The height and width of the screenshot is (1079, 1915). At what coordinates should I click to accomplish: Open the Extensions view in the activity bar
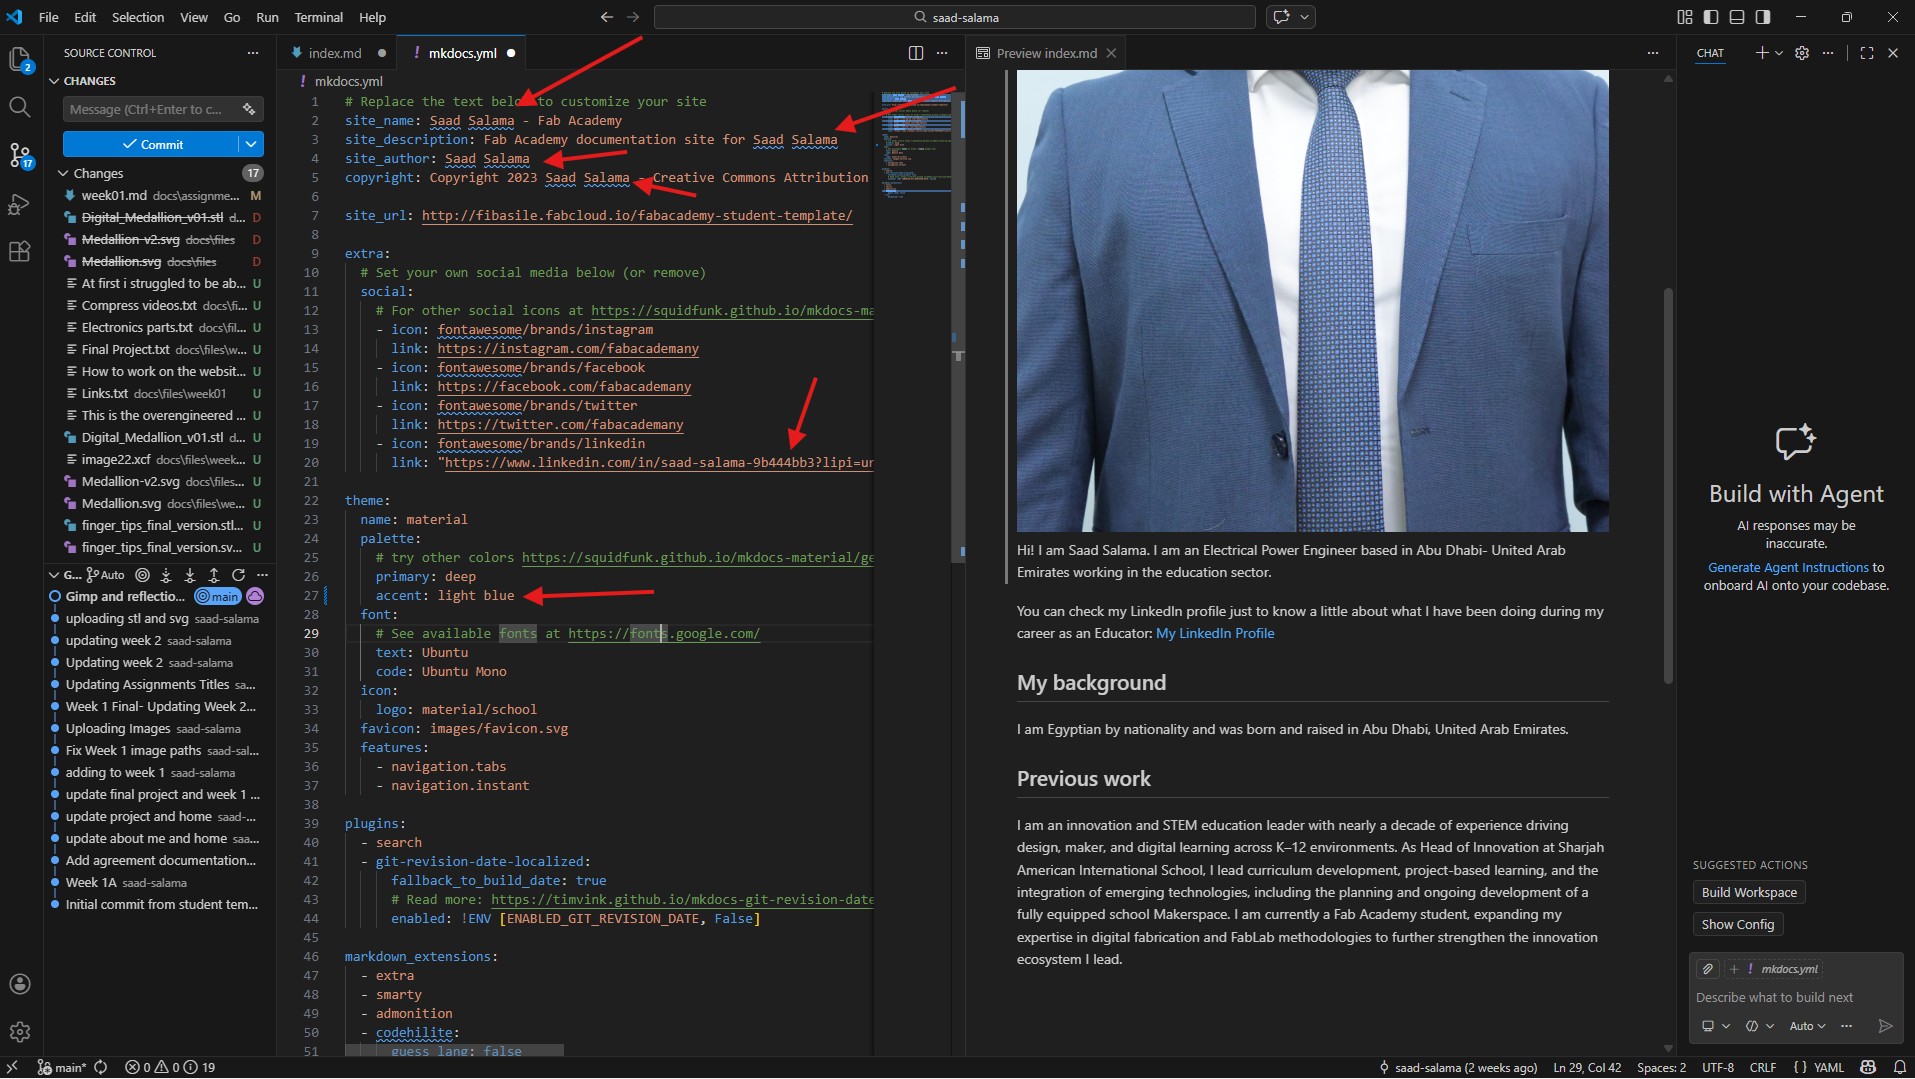point(19,251)
